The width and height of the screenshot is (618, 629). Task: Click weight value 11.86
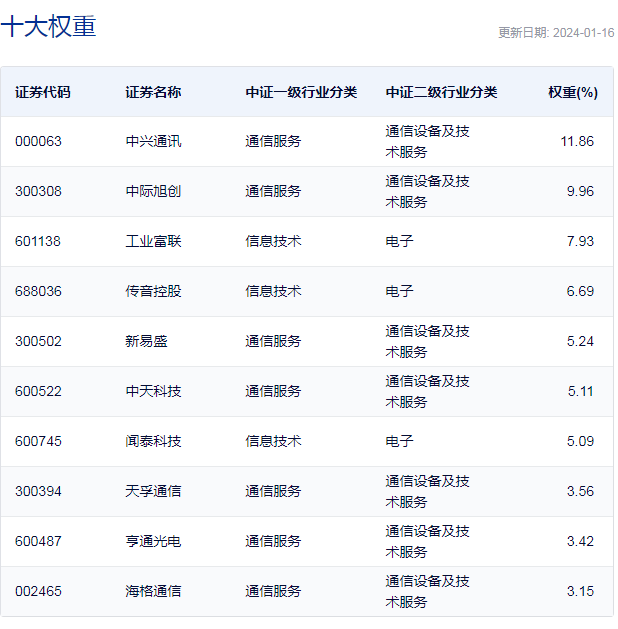click(x=577, y=141)
